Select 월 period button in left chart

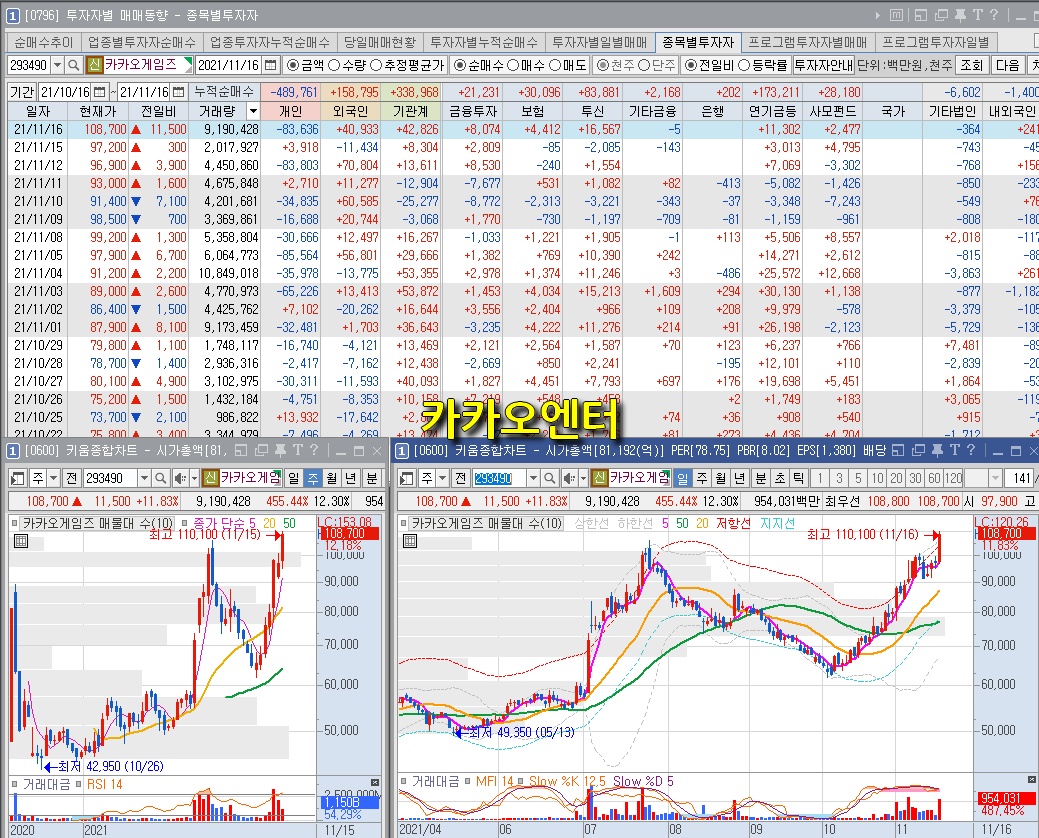coord(332,478)
